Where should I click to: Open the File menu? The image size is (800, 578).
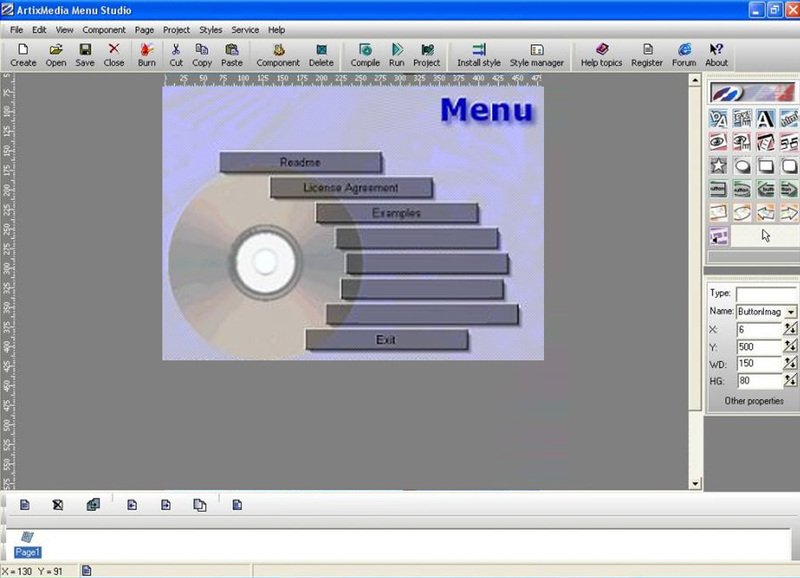(x=16, y=30)
